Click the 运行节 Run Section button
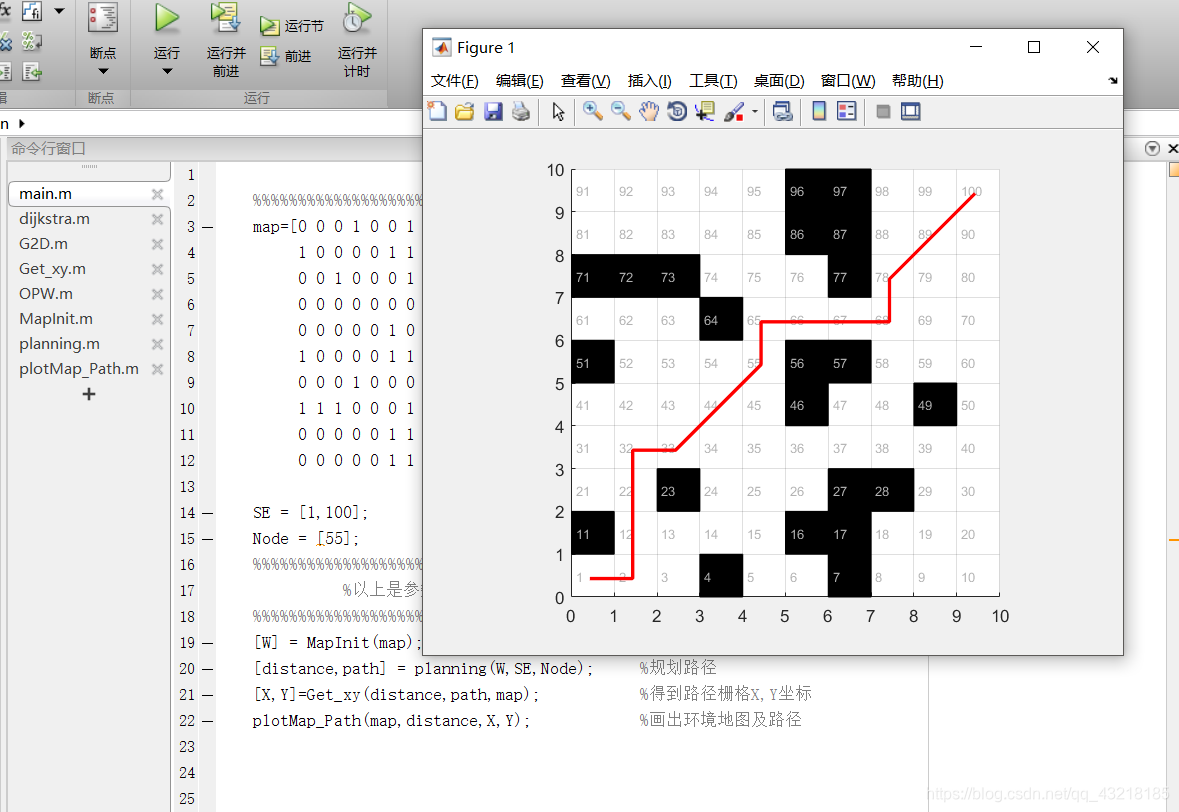This screenshot has height=812, width=1179. [292, 26]
